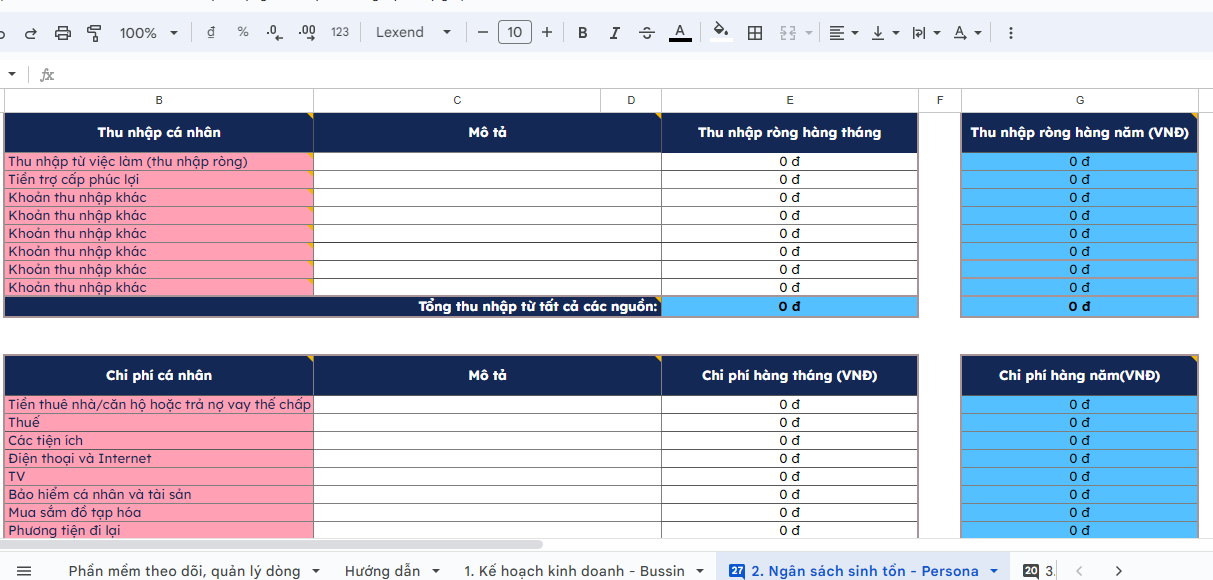1213x580 pixels.
Task: Open horizontal align dropdown
Action: pos(844,33)
